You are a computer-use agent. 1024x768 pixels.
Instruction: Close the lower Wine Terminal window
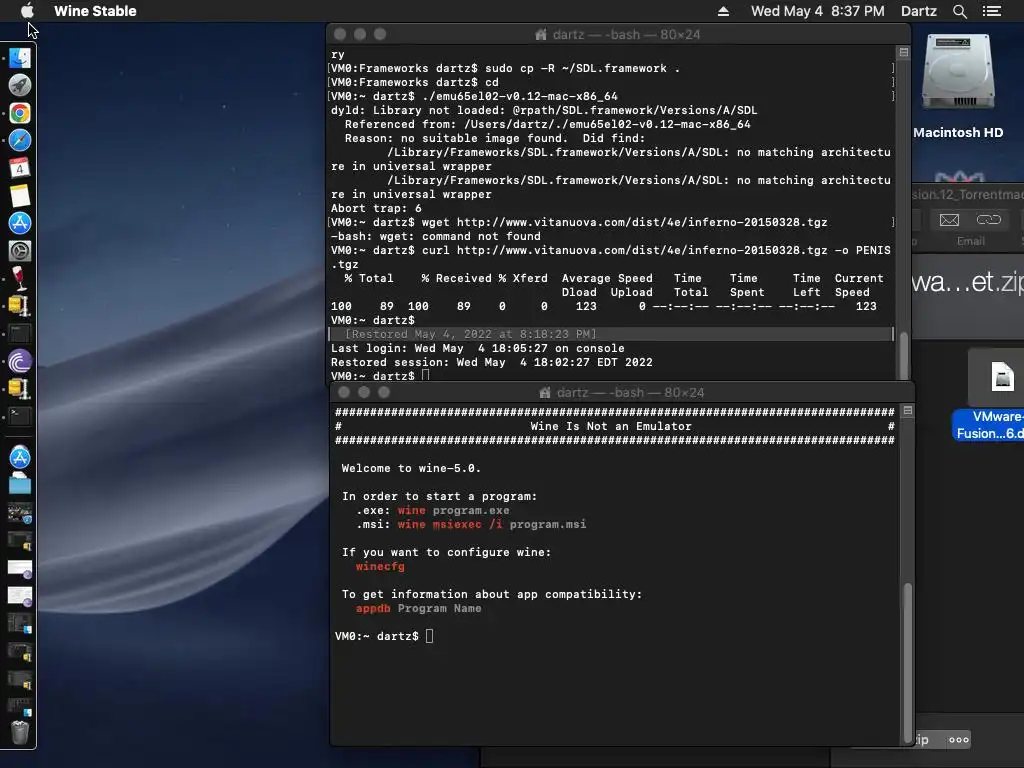[x=344, y=392]
